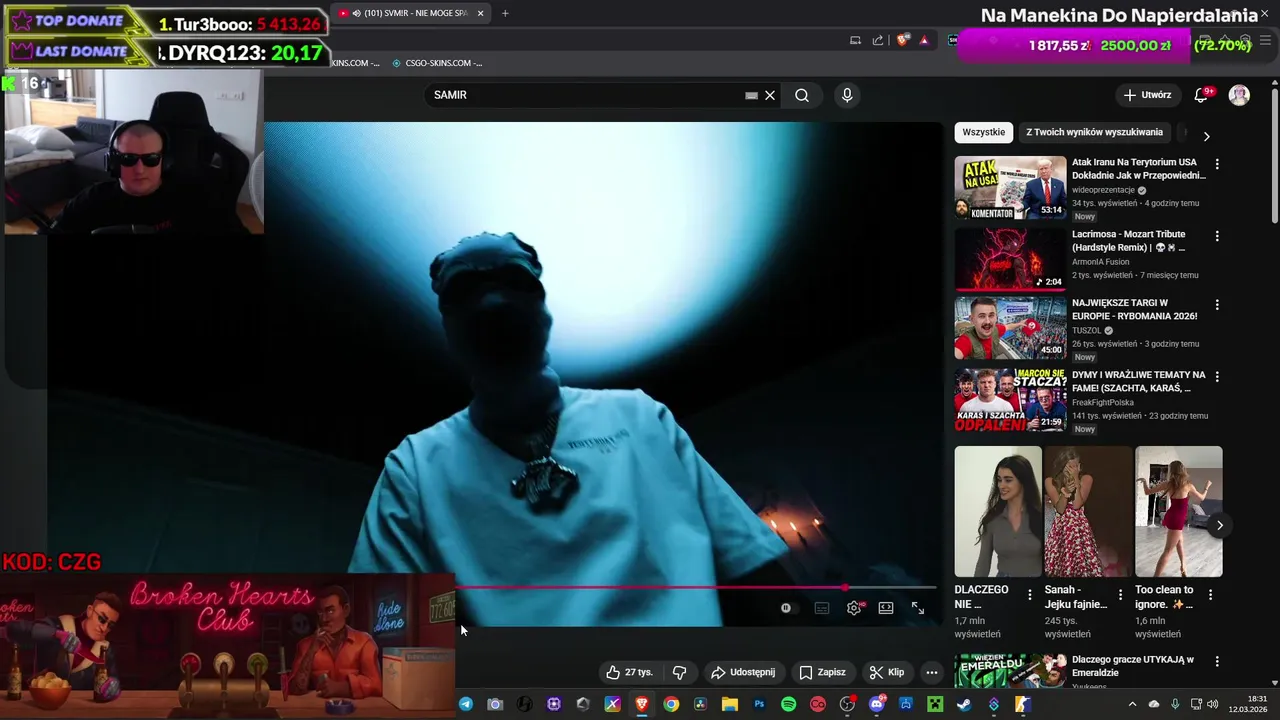Clear the SAMIR search text with the X
This screenshot has height=720, width=1280.
tap(770, 95)
